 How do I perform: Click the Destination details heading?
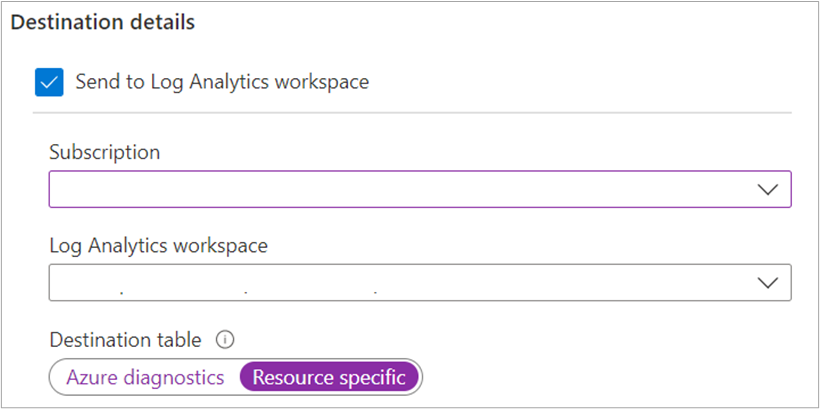(102, 23)
